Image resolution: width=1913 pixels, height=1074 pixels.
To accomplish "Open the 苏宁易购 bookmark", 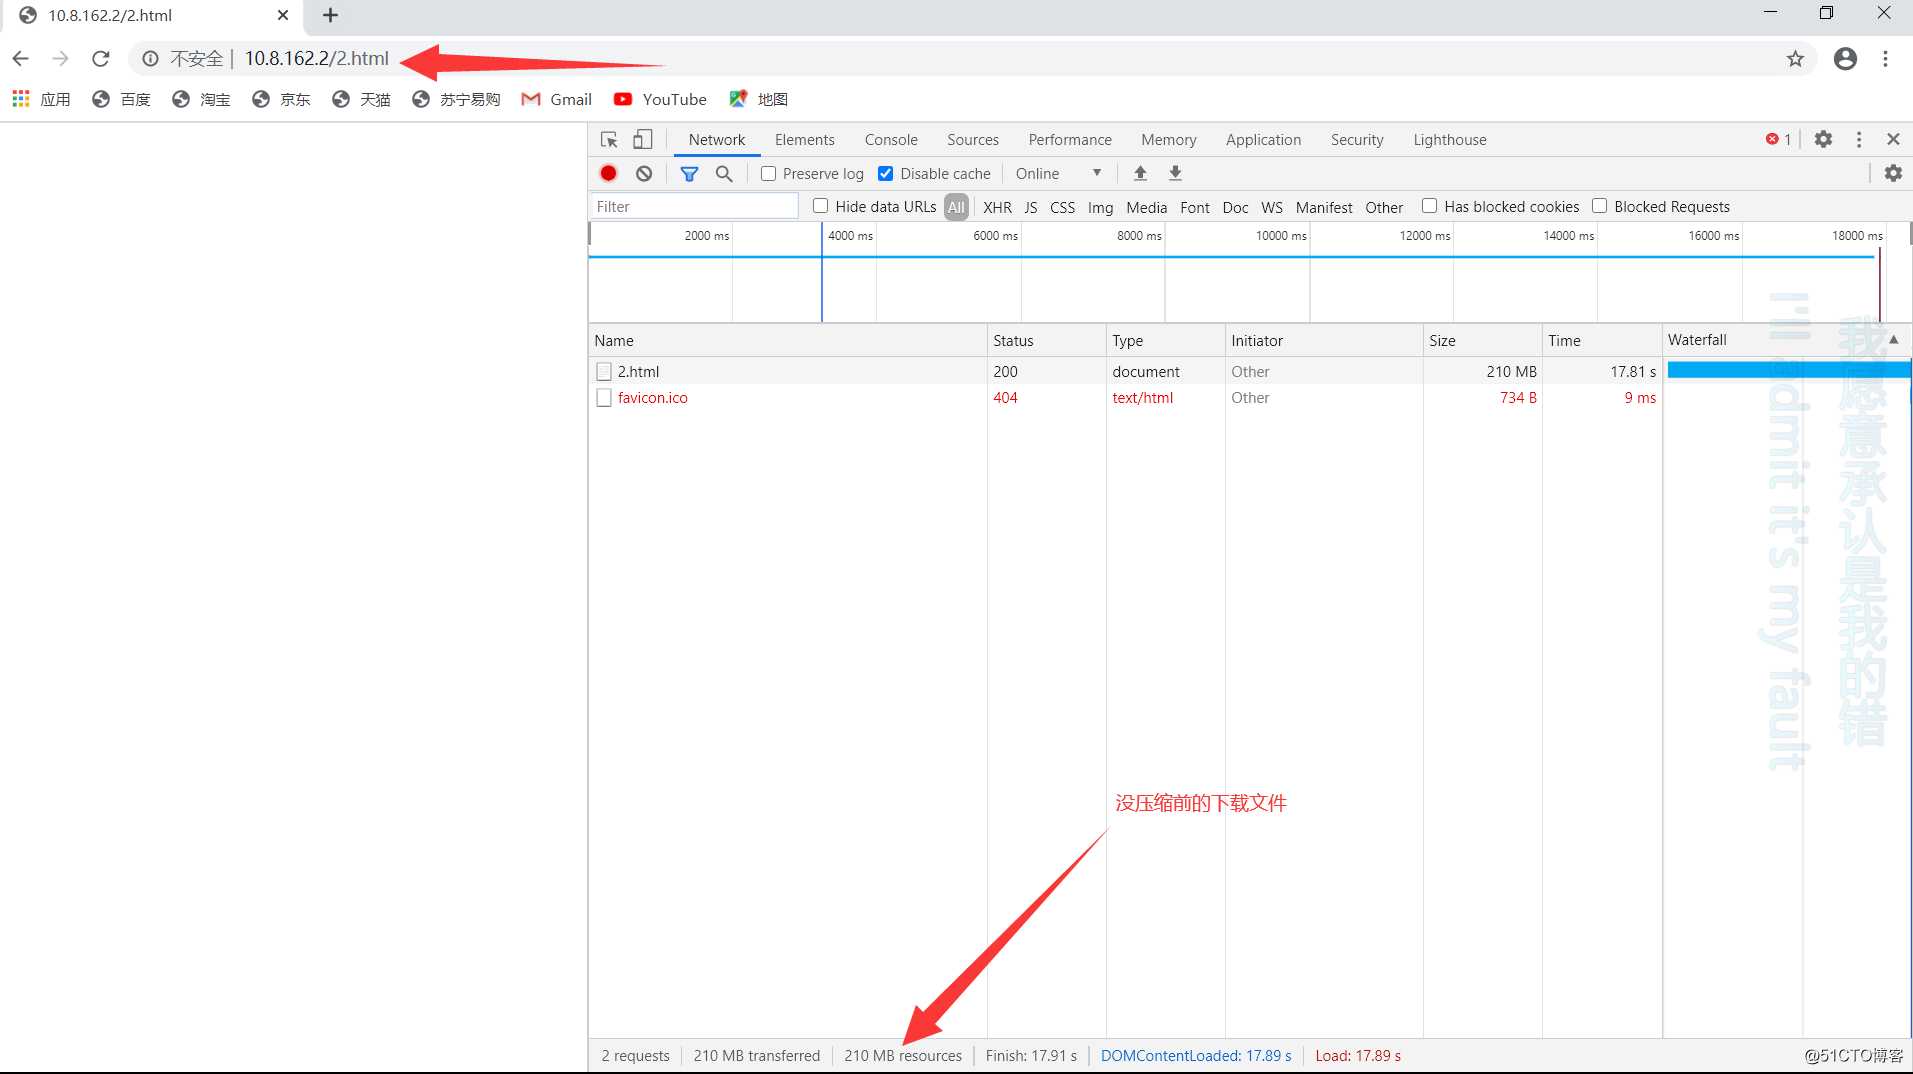I will (x=456, y=99).
